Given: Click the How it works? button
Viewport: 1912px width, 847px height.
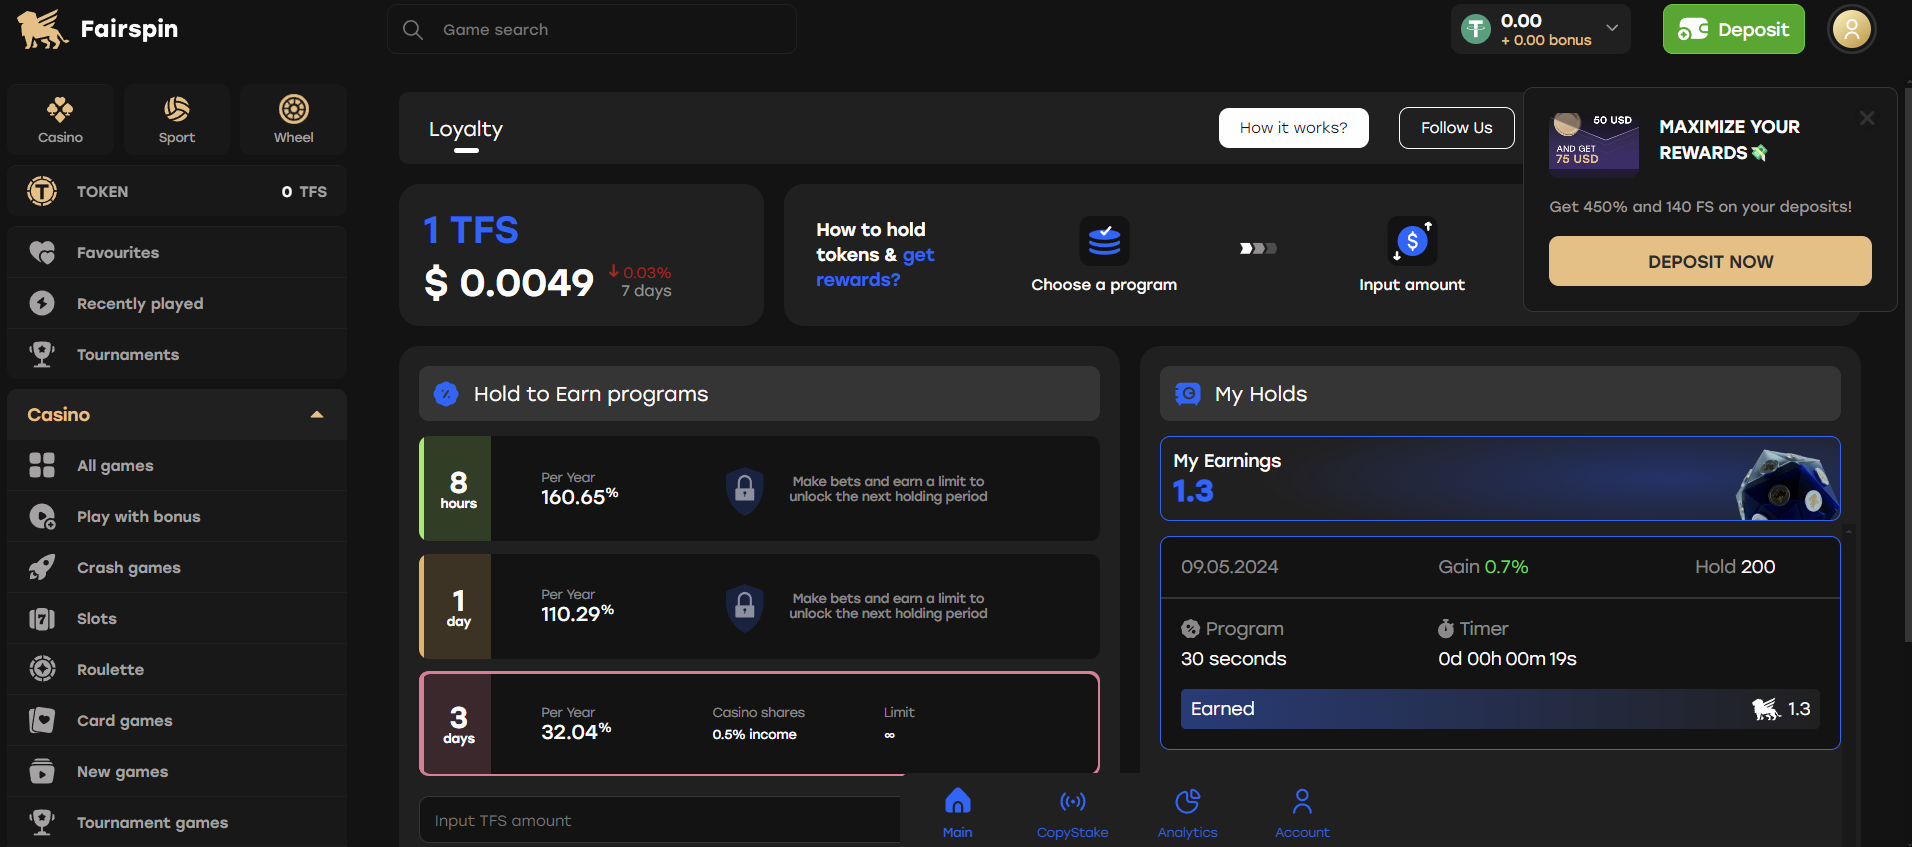Looking at the screenshot, I should point(1293,128).
